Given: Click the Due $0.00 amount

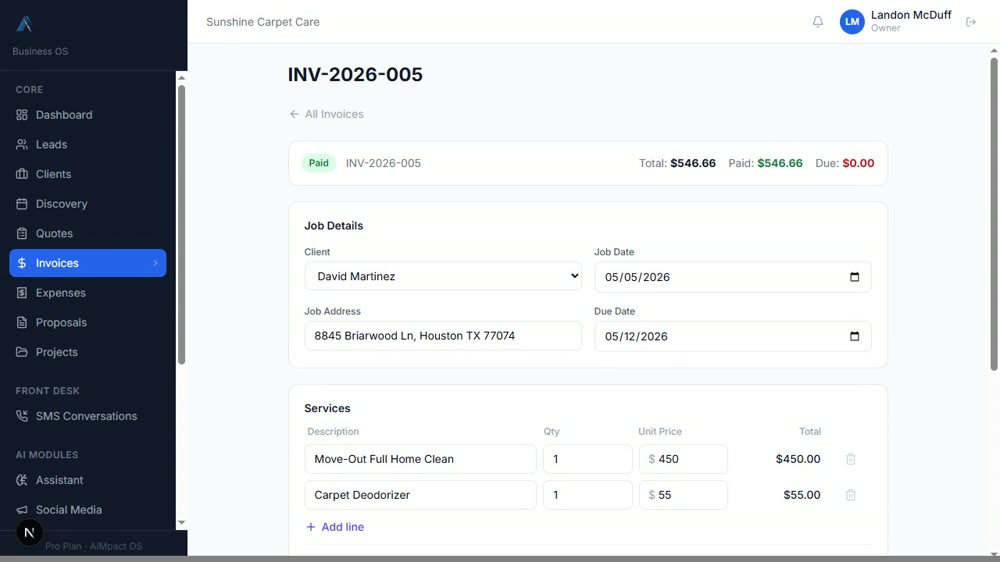Looking at the screenshot, I should coord(858,163).
